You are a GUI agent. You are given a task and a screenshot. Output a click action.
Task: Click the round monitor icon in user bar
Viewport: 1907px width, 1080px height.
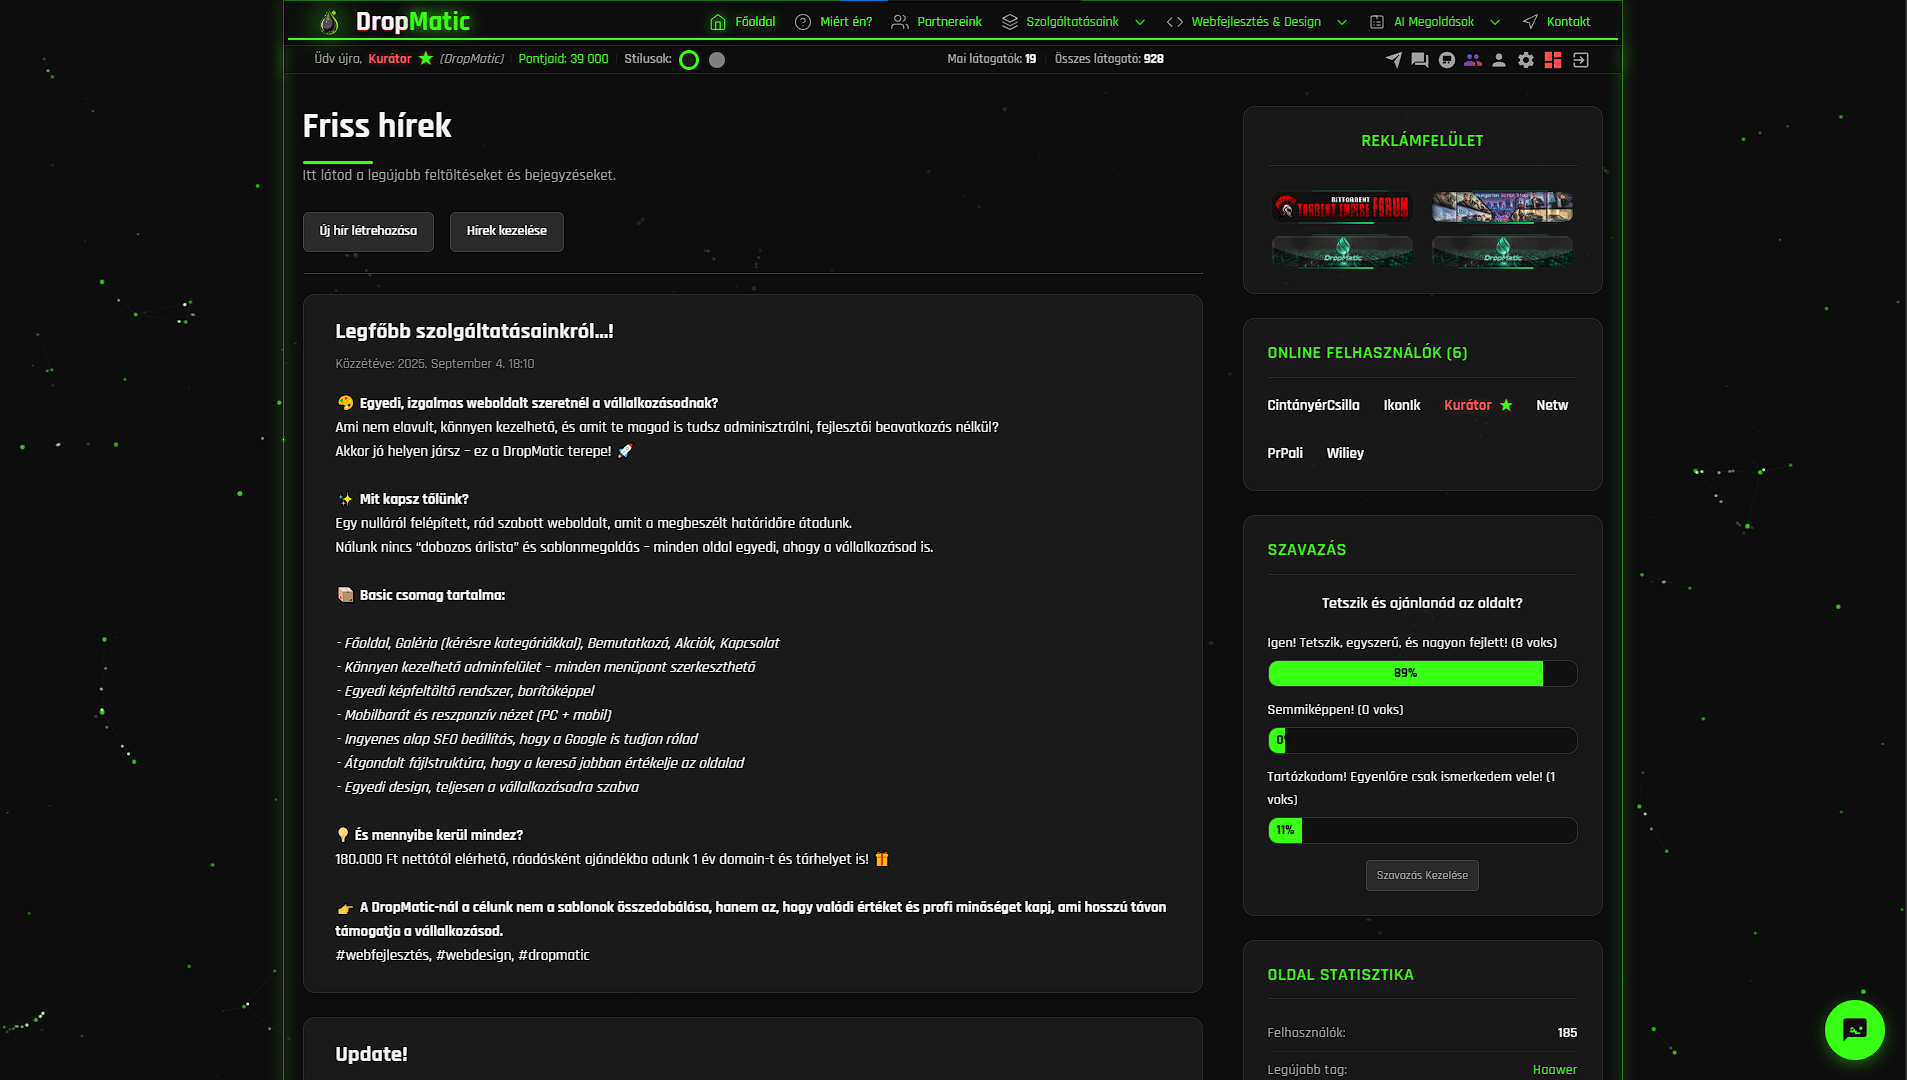pos(1446,60)
